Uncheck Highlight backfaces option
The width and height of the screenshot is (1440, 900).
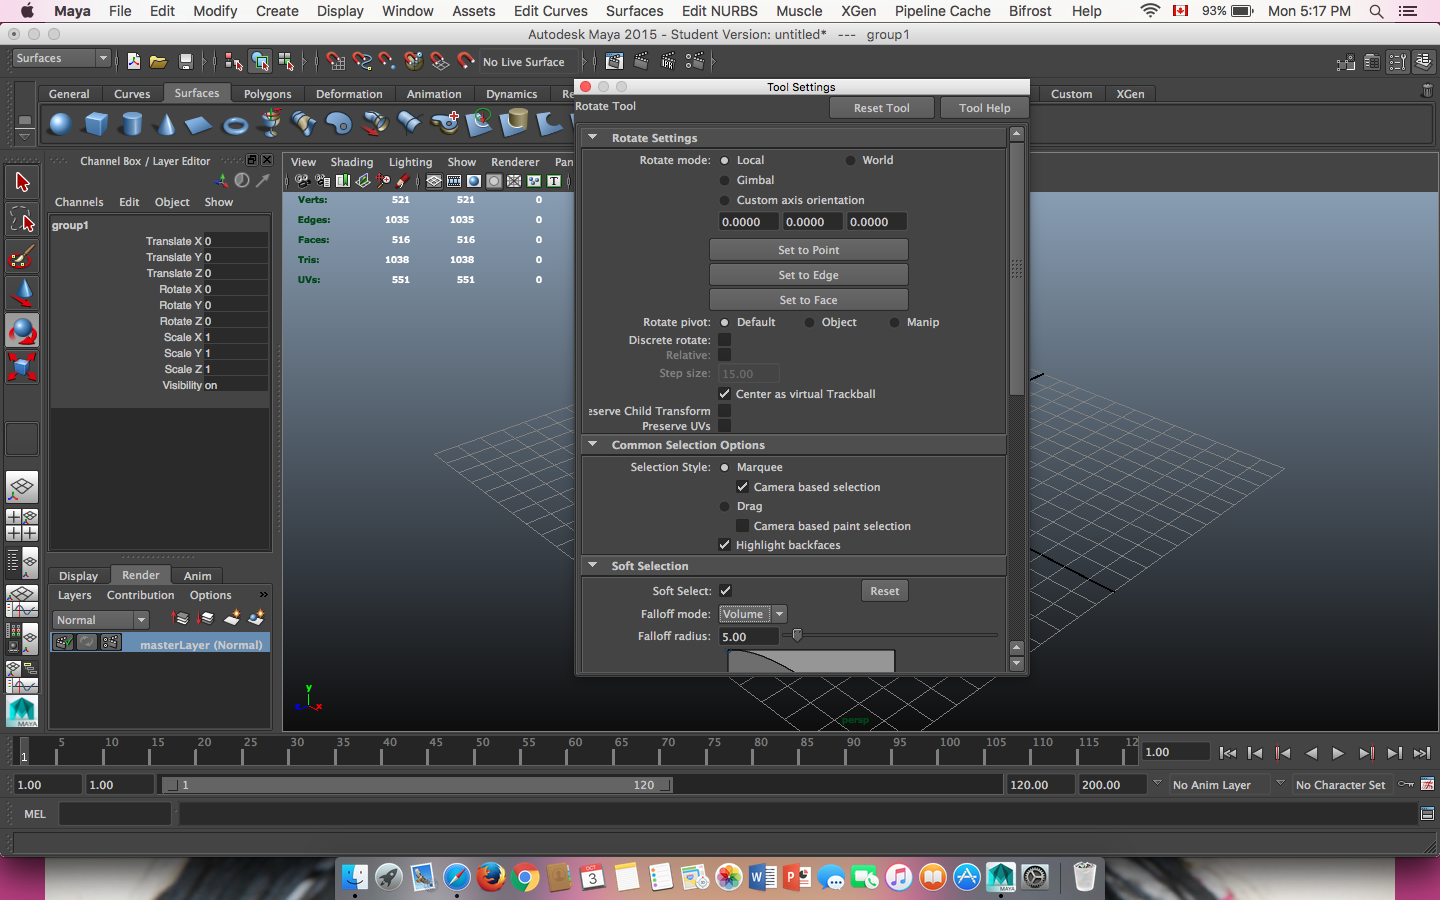[x=725, y=545]
